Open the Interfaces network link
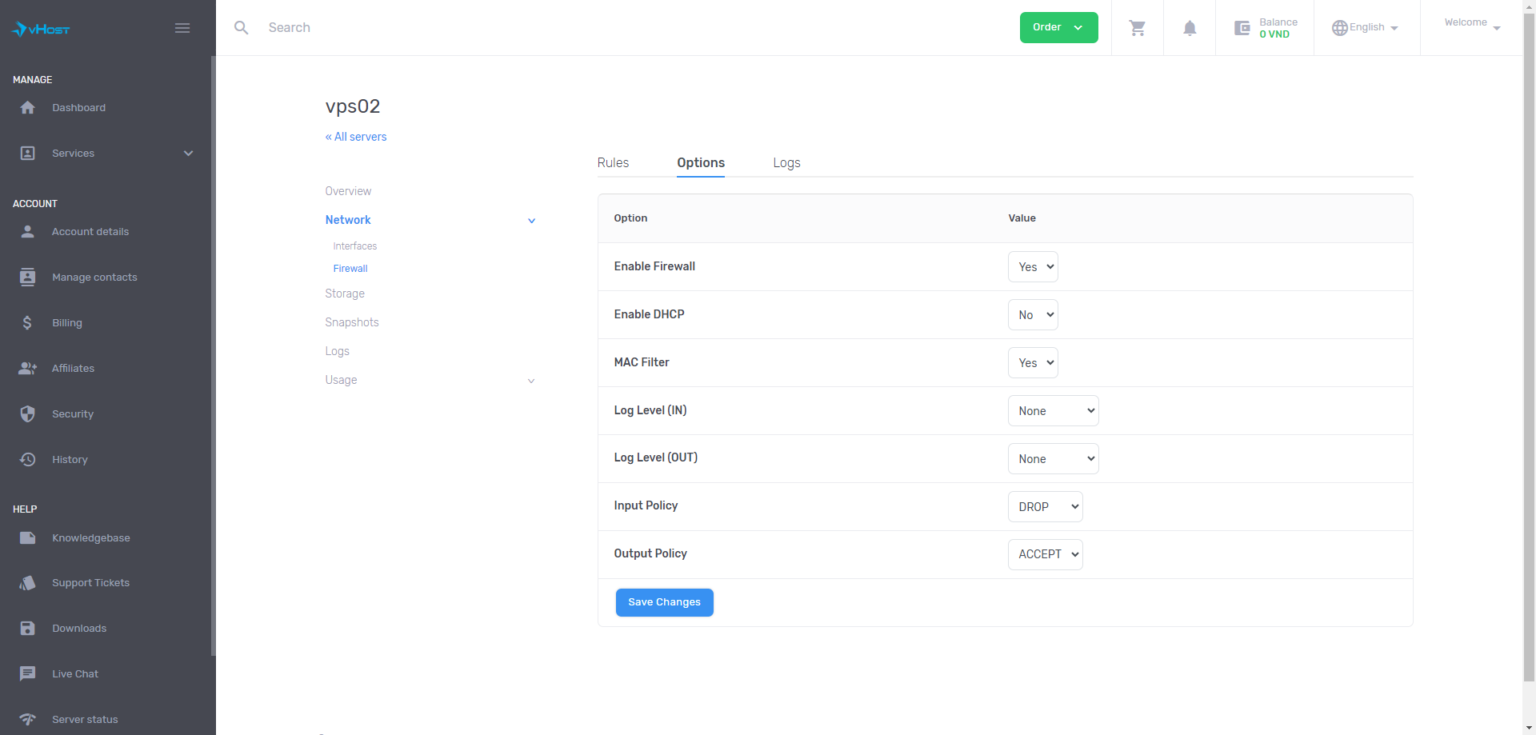This screenshot has width=1536, height=735. click(x=355, y=246)
